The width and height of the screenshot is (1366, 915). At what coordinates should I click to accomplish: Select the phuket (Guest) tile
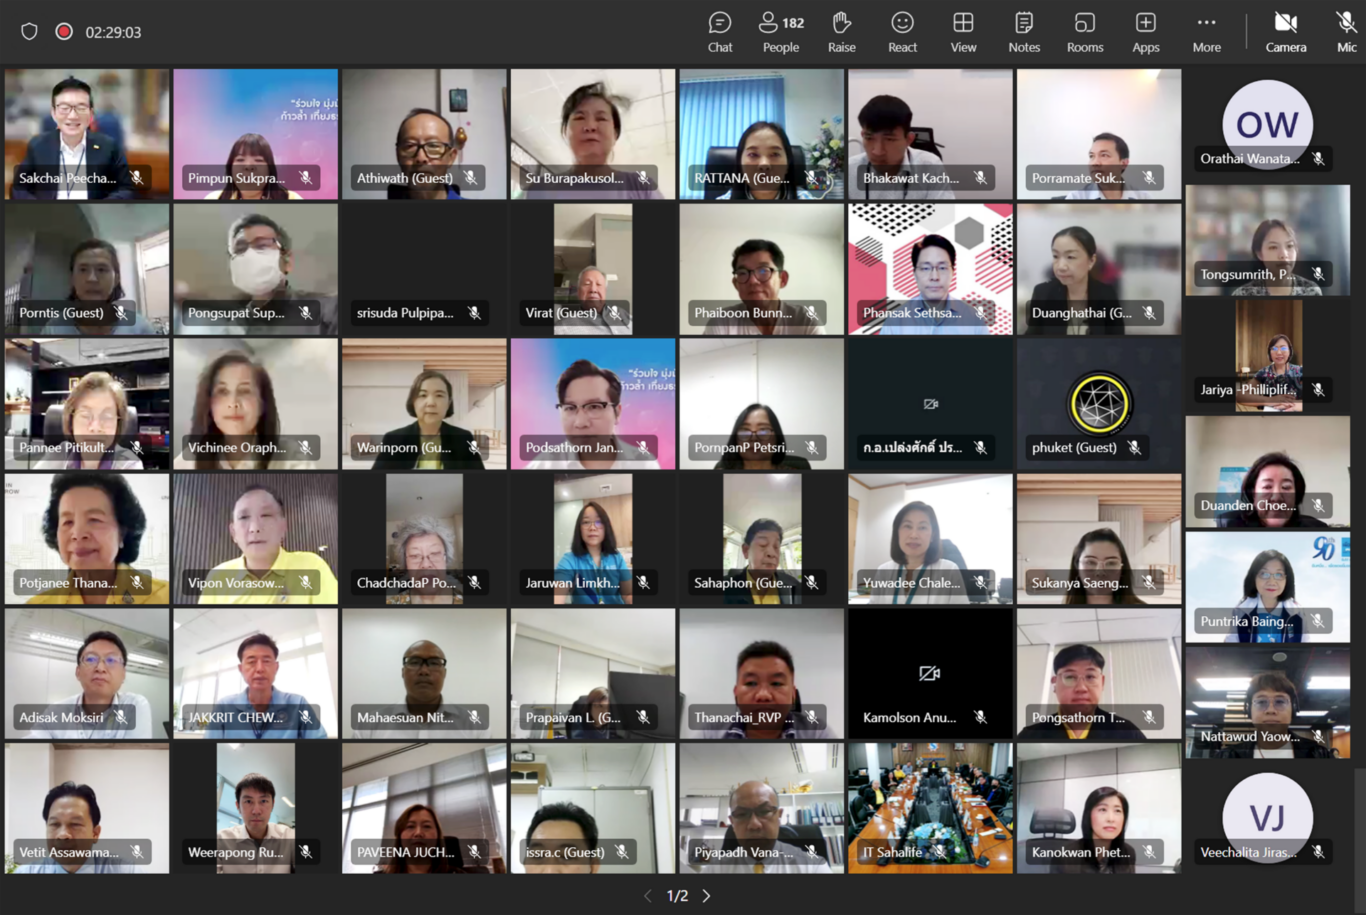click(1099, 404)
